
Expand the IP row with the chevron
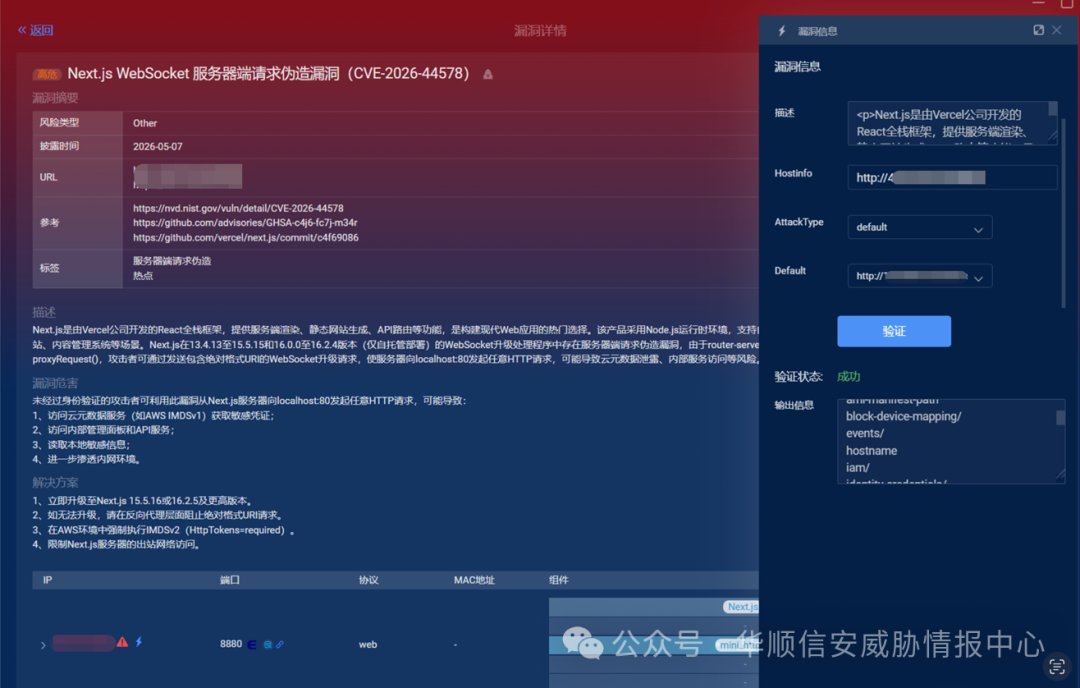(x=43, y=645)
